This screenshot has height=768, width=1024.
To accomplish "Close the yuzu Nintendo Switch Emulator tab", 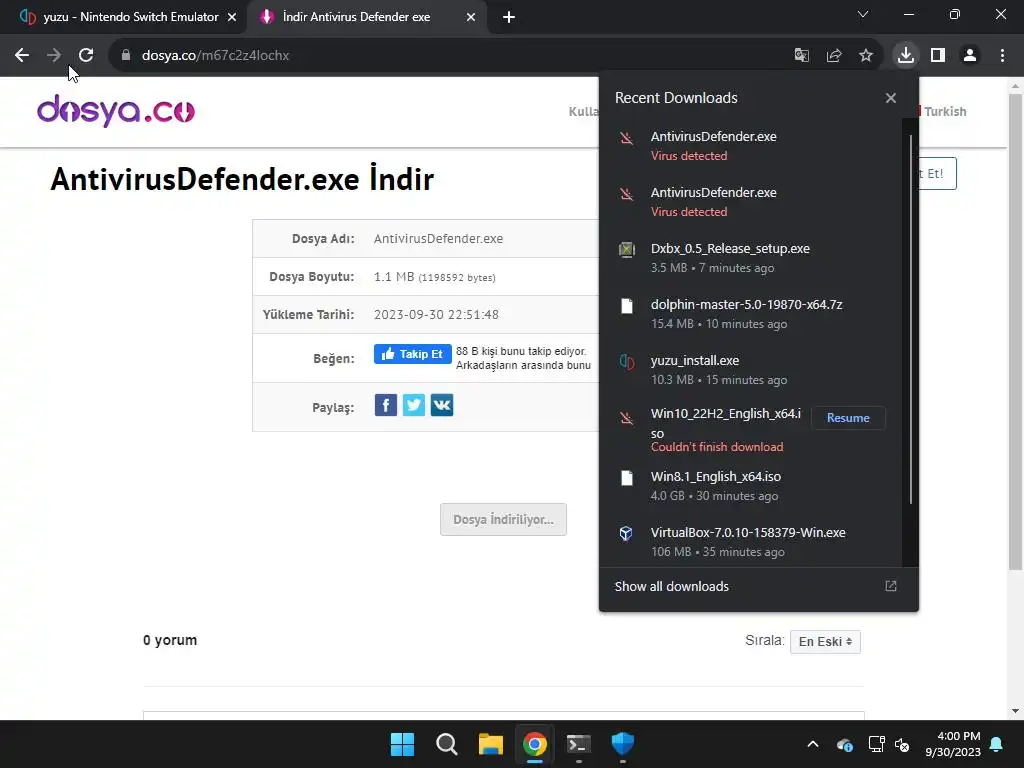I will pyautogui.click(x=232, y=17).
